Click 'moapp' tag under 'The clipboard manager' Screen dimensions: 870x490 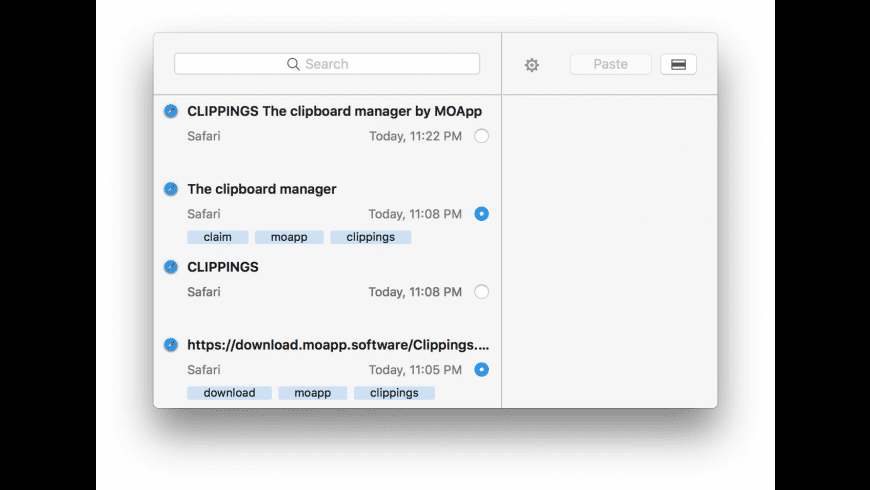(x=289, y=237)
